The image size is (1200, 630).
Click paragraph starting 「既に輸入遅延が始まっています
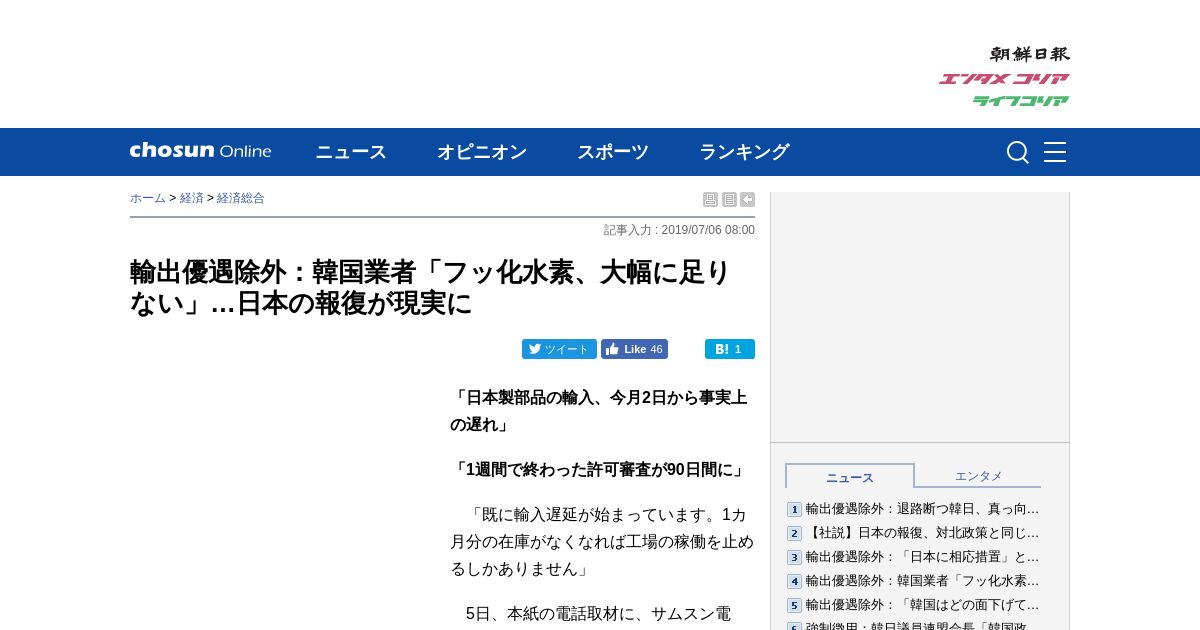[x=602, y=541]
